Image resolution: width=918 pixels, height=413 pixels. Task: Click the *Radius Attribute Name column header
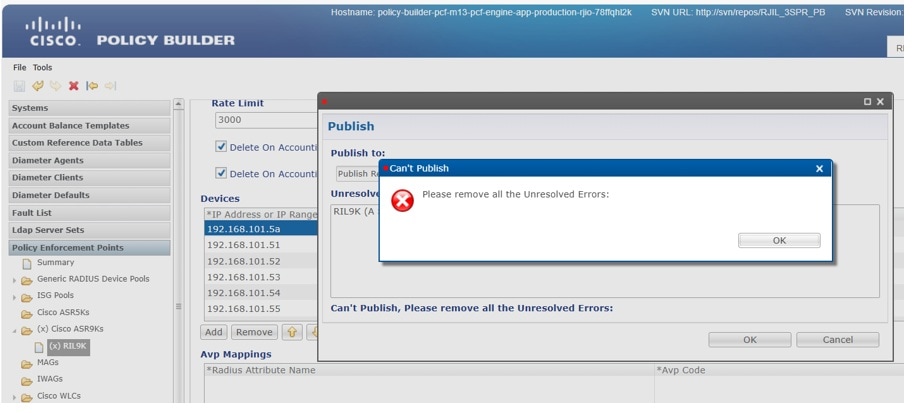(x=429, y=370)
